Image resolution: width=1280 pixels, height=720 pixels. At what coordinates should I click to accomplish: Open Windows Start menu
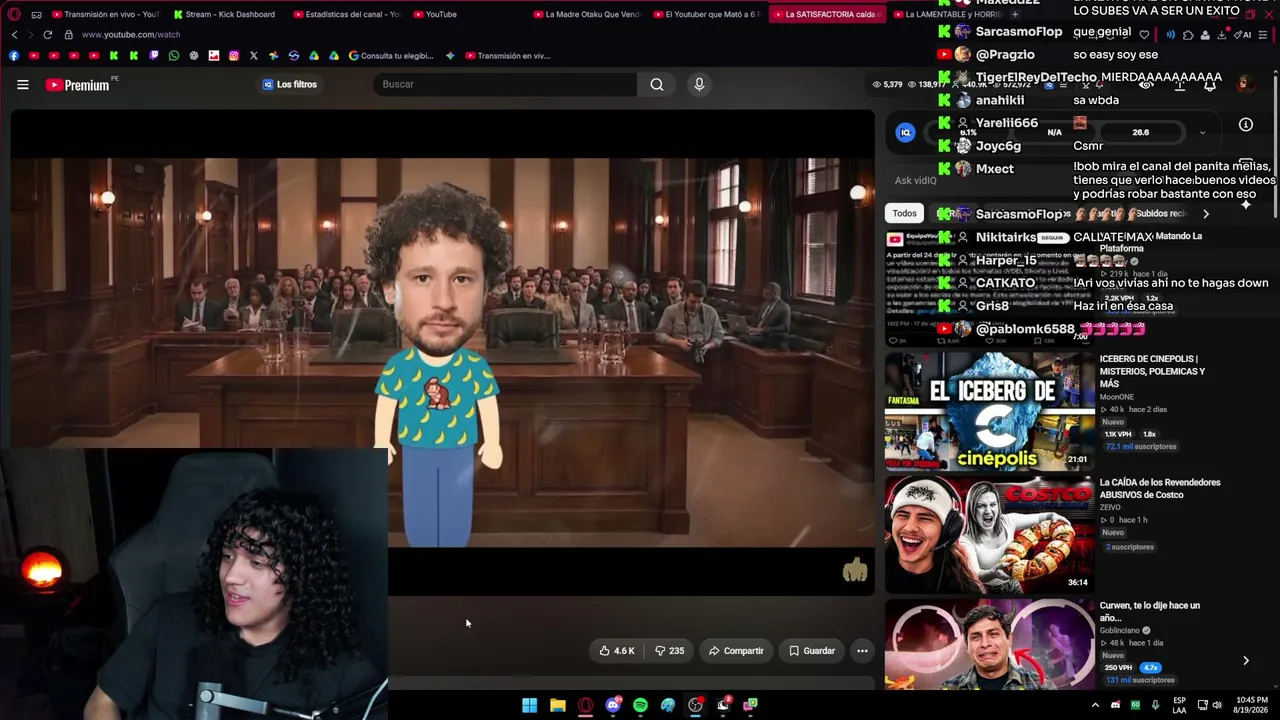[529, 705]
